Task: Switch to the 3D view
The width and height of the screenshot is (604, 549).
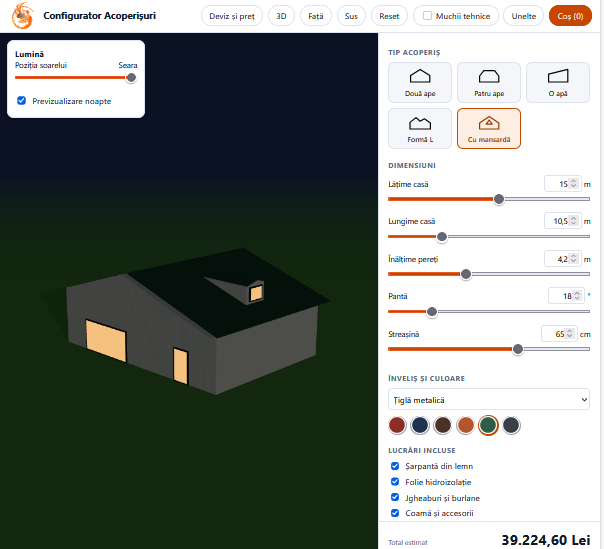Action: click(x=281, y=16)
